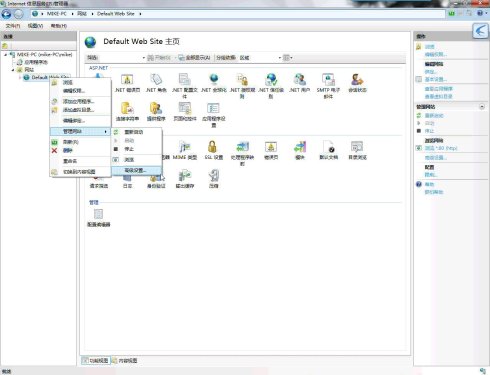This screenshot has height=375, width=490.
Task: Choose Advanced Settings in the context submenu
Action: coord(136,170)
